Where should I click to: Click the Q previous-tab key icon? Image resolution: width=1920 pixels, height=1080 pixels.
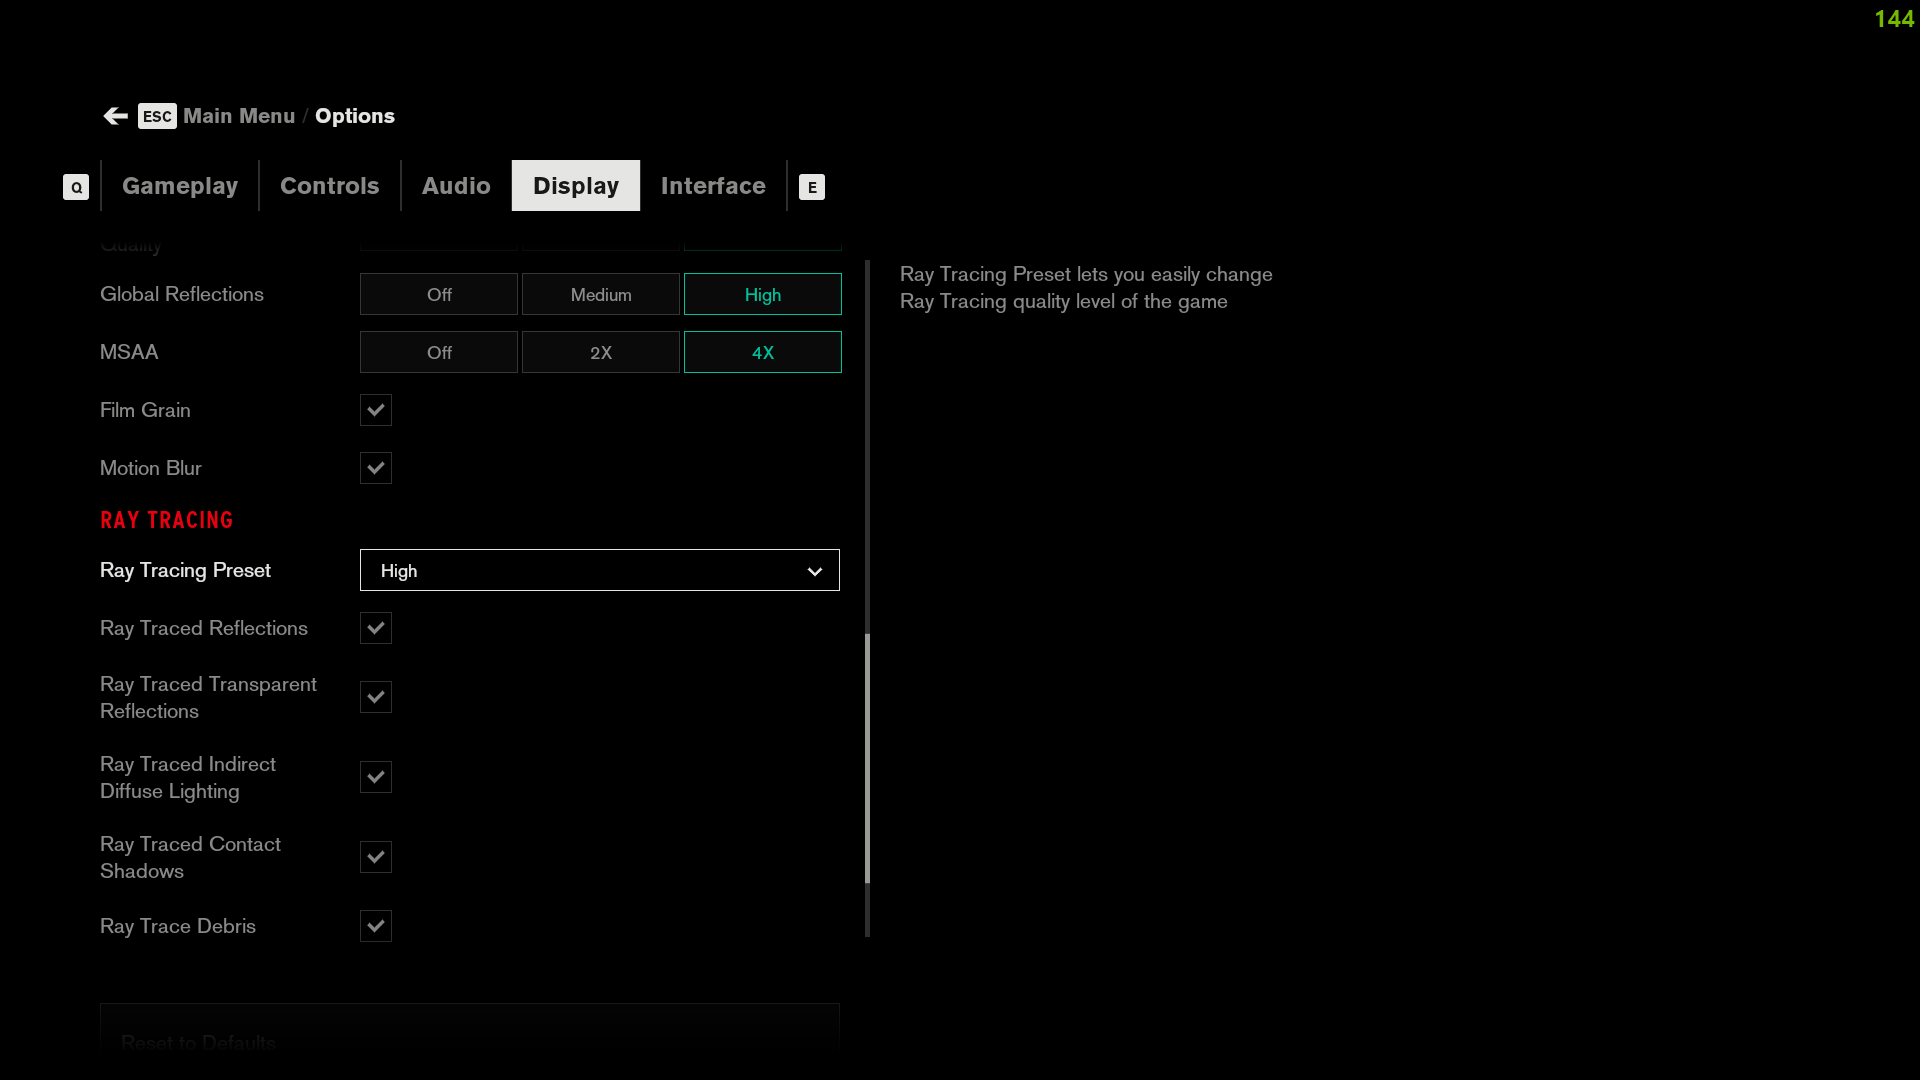click(x=76, y=187)
